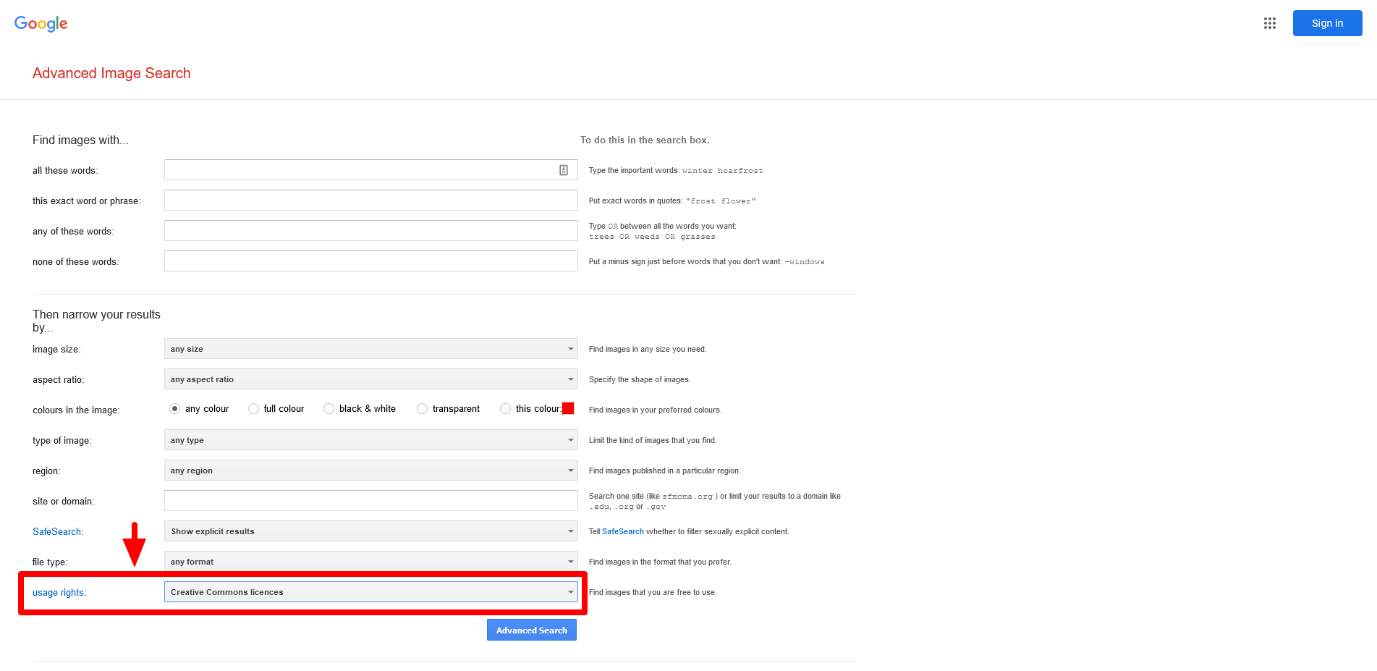Image resolution: width=1377 pixels, height=671 pixels.
Task: Click the SafeSearch label link
Action: [57, 531]
